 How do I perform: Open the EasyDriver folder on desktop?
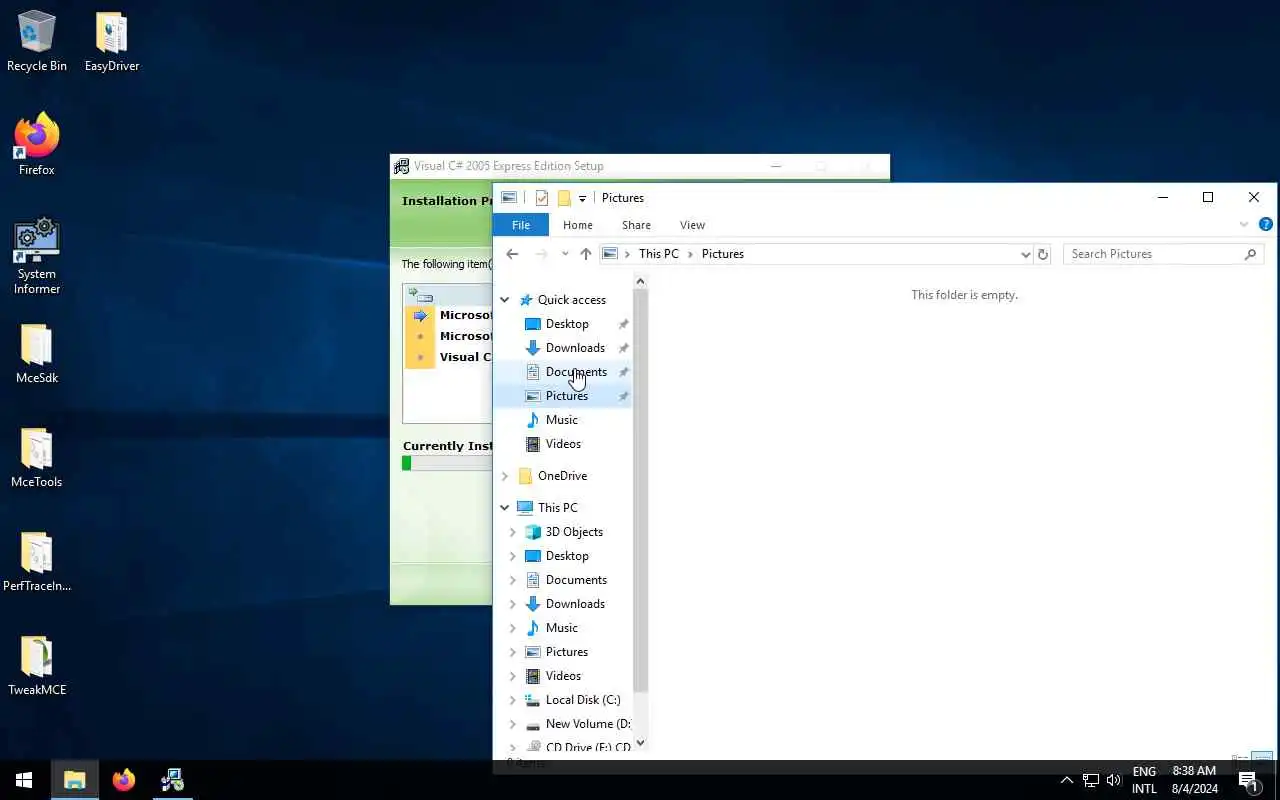111,42
